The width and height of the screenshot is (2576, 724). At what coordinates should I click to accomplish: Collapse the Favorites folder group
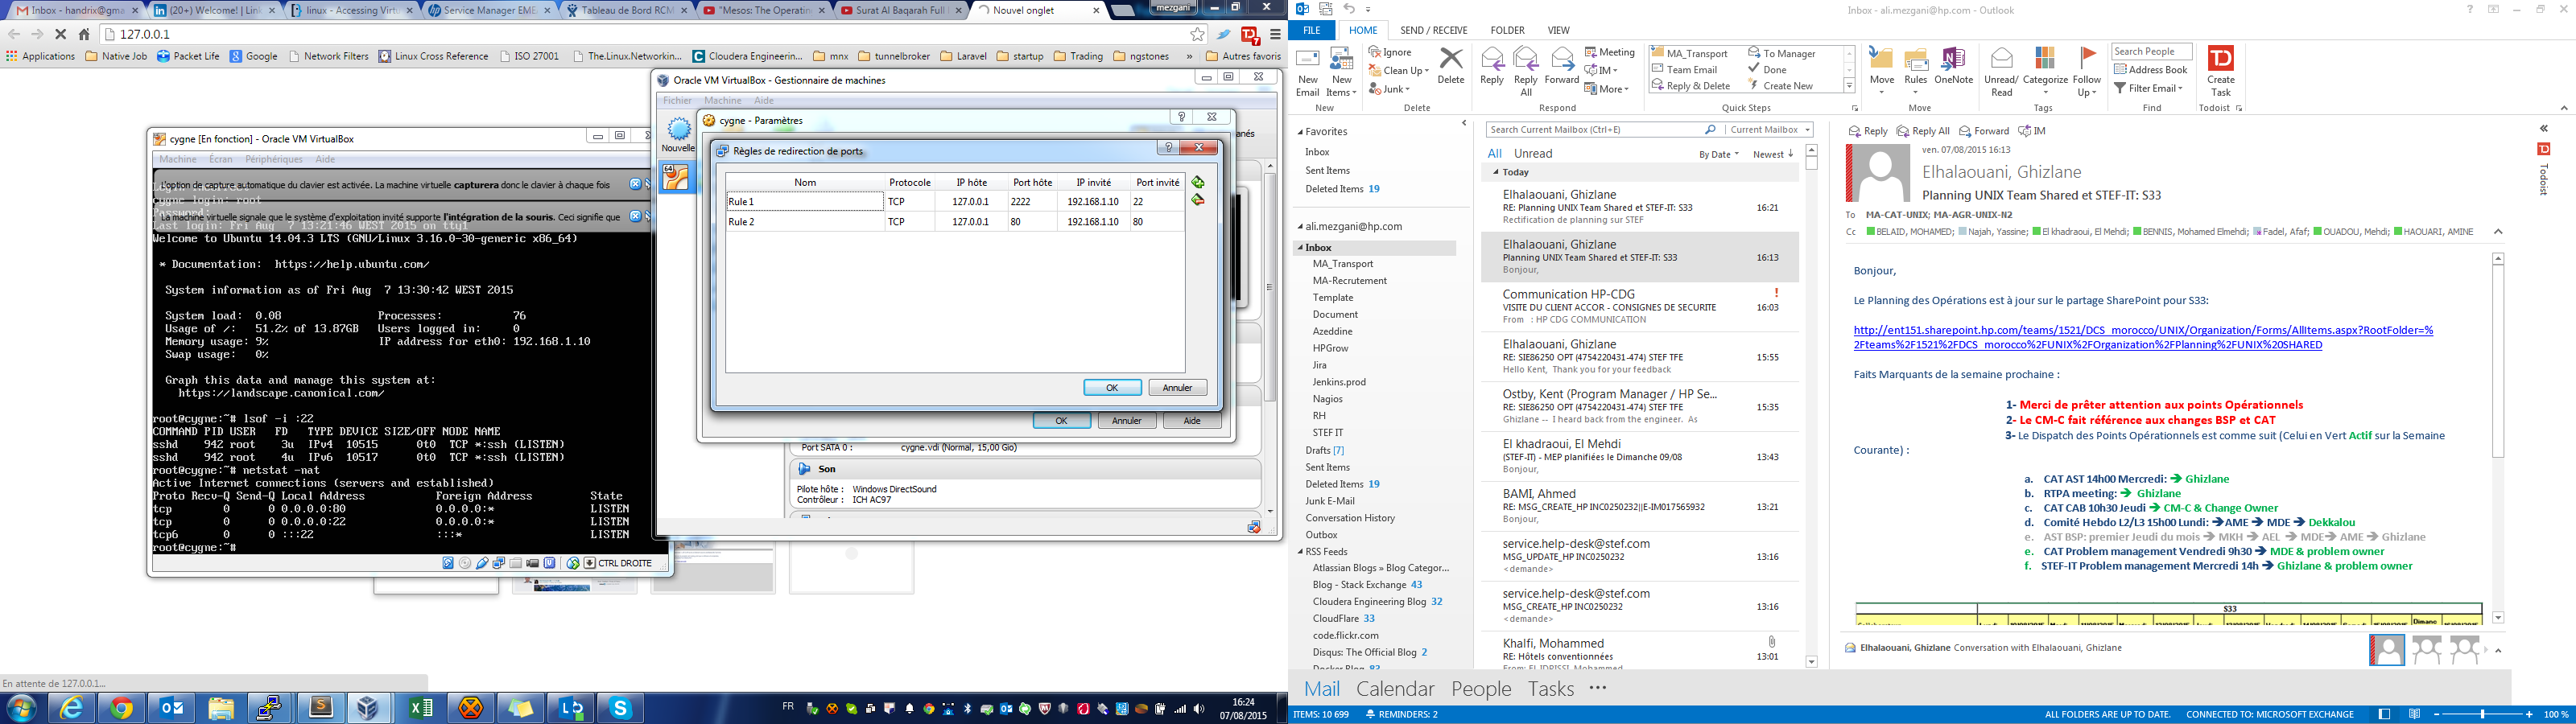click(1301, 132)
